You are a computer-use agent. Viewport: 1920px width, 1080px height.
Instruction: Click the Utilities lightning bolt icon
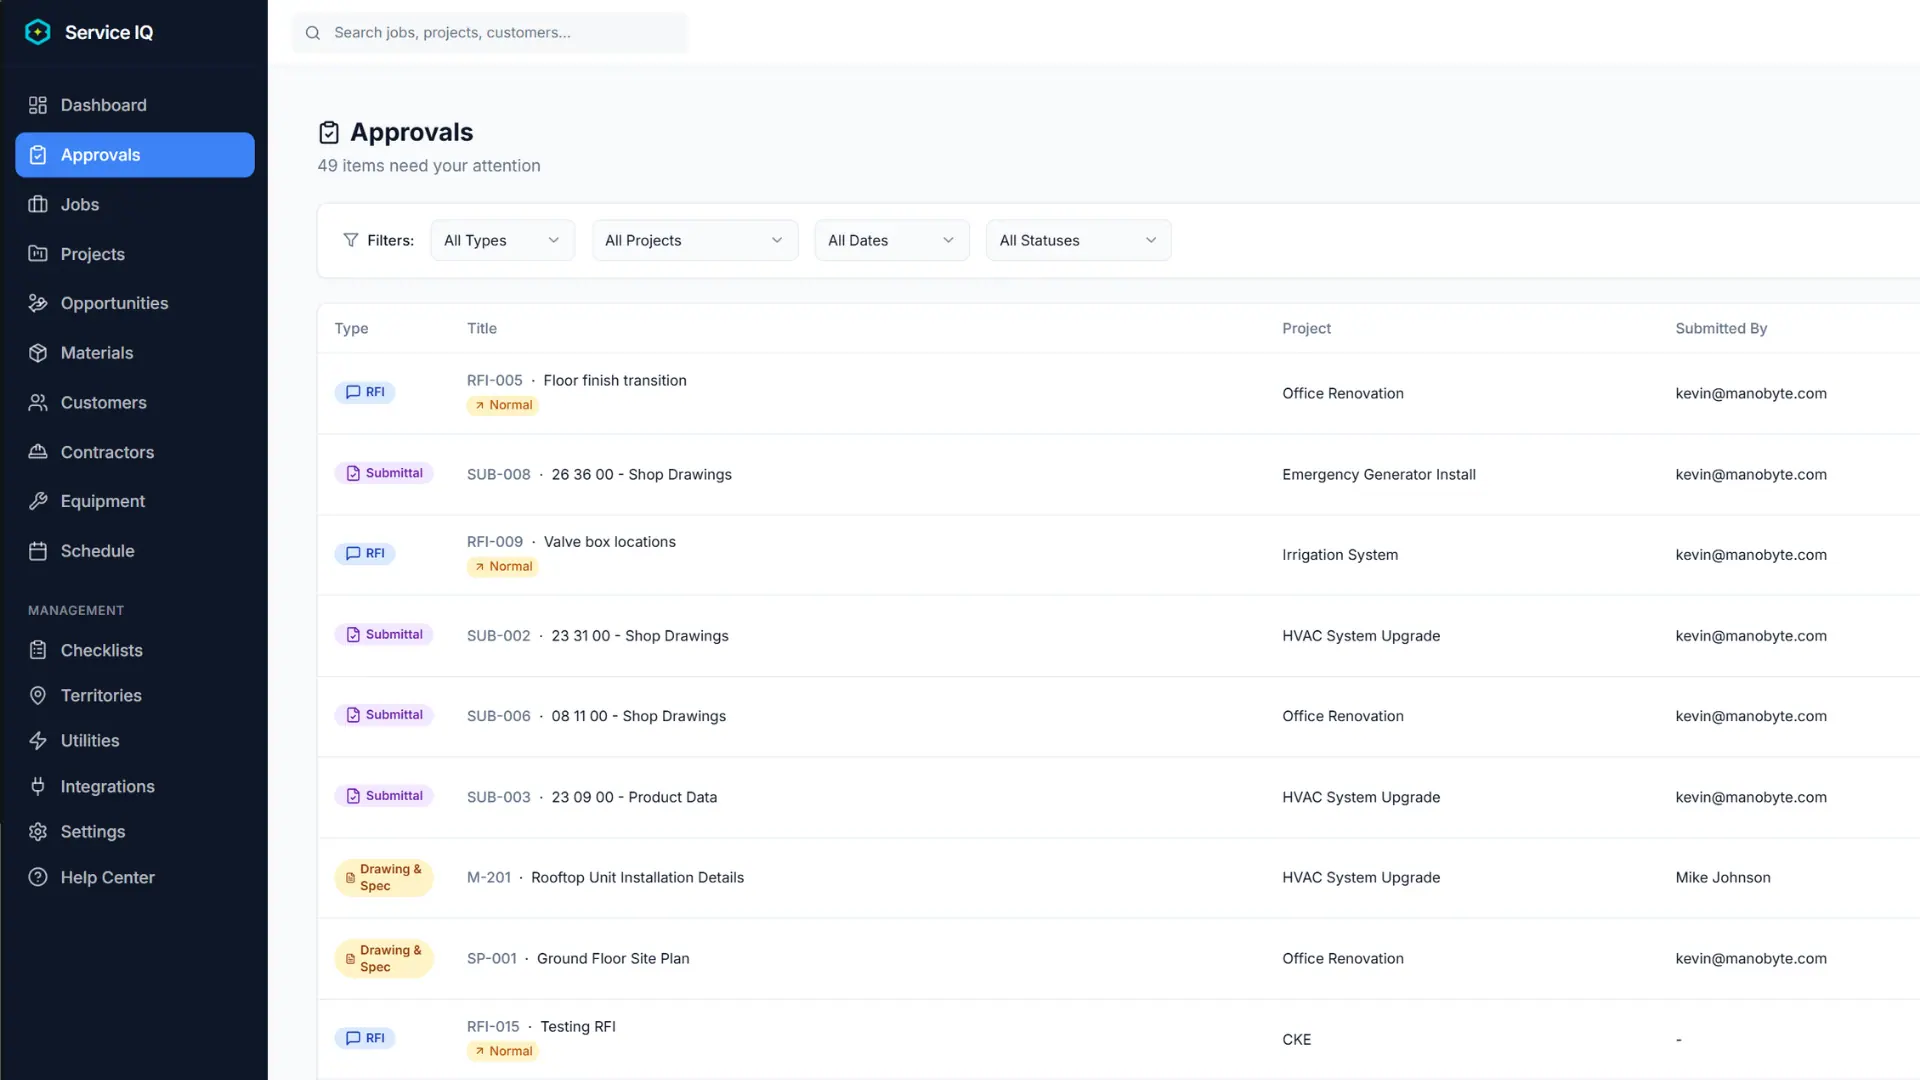tap(38, 741)
